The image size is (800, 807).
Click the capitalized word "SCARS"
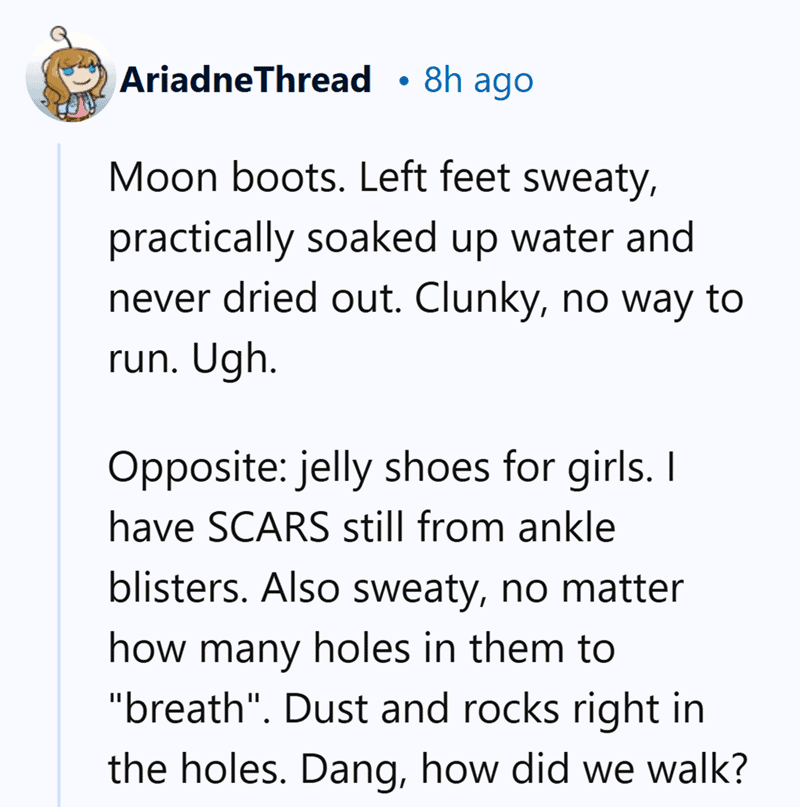[269, 528]
